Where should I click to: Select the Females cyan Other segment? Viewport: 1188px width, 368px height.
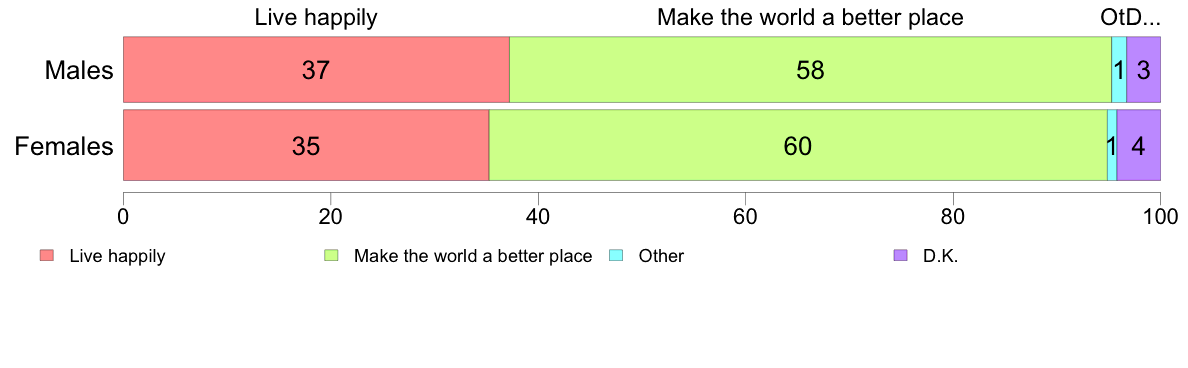click(1112, 145)
